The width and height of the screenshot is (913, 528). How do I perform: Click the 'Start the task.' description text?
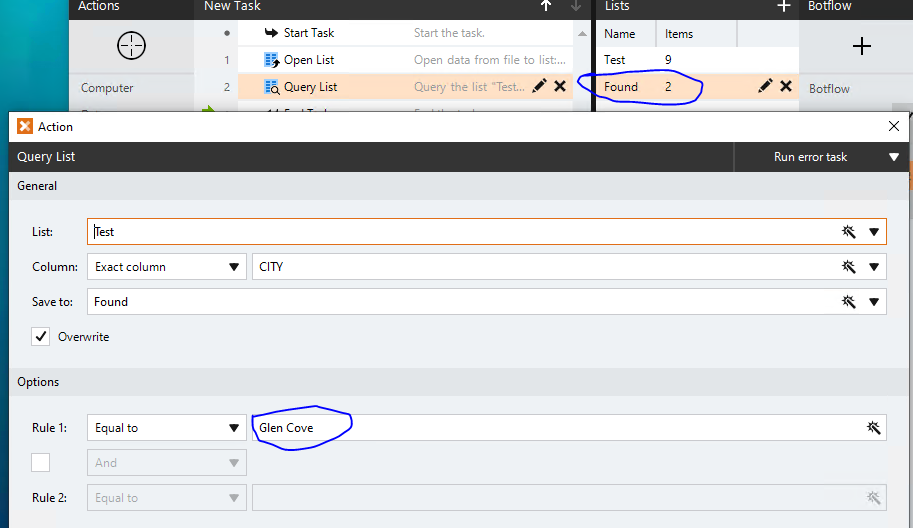pyautogui.click(x=449, y=33)
